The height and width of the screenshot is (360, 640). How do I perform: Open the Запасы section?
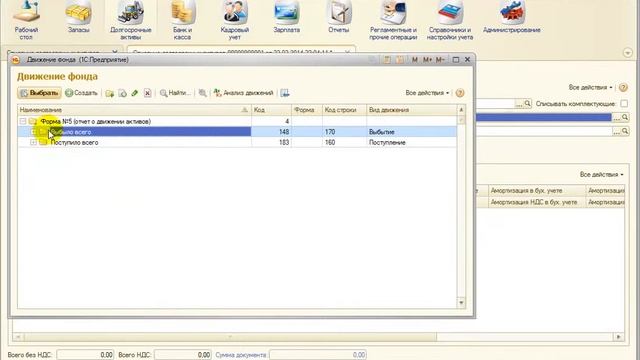pyautogui.click(x=78, y=17)
